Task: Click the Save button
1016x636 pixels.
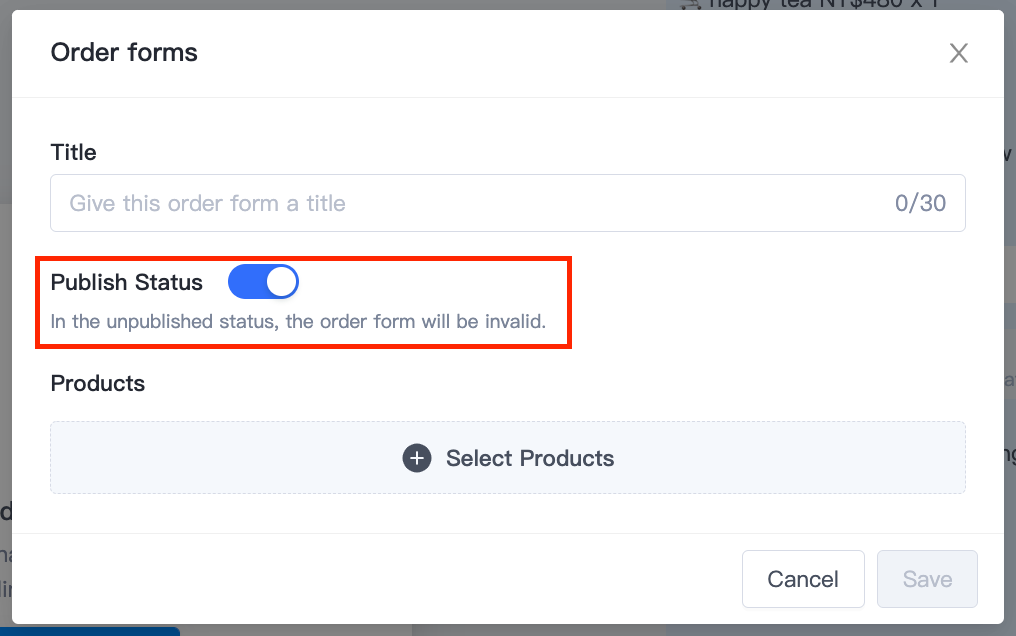Action: 927,579
